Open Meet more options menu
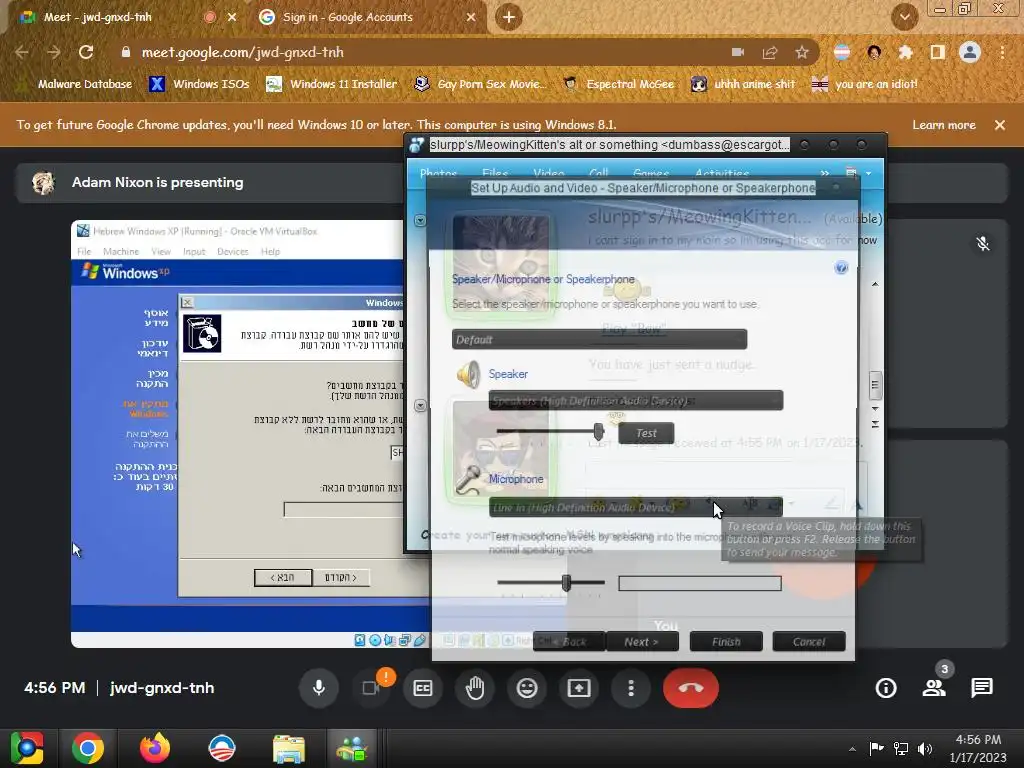 [x=631, y=688]
